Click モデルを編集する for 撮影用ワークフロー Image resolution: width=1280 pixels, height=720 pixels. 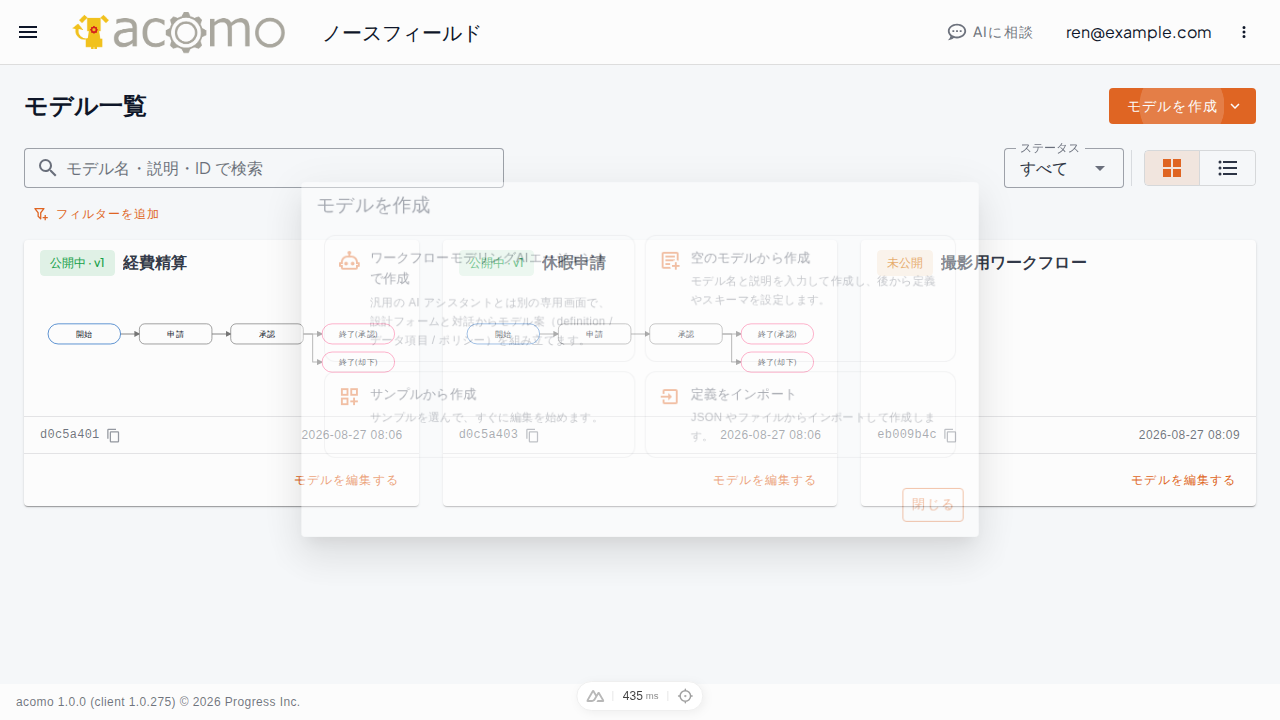pyautogui.click(x=1183, y=480)
